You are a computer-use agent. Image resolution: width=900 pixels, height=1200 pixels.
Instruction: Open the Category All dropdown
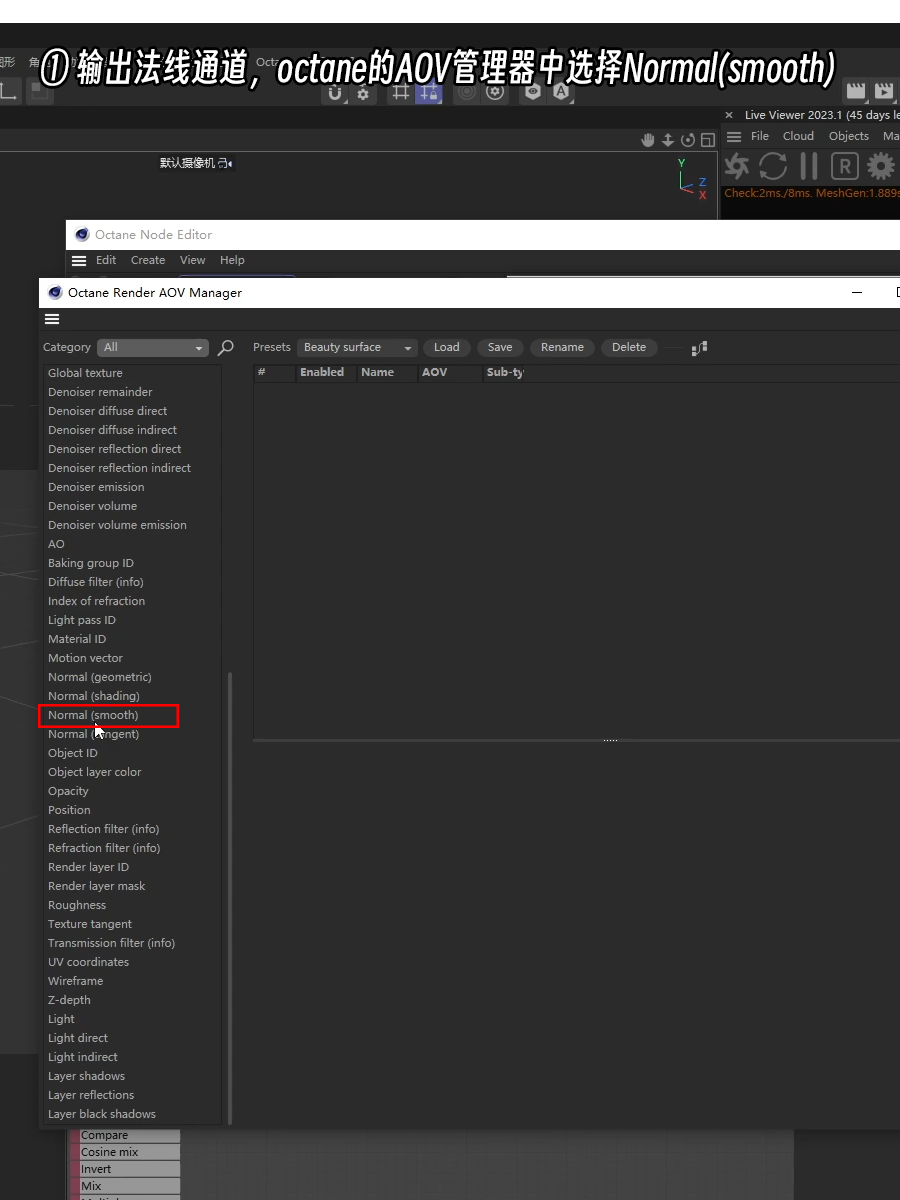tap(153, 348)
